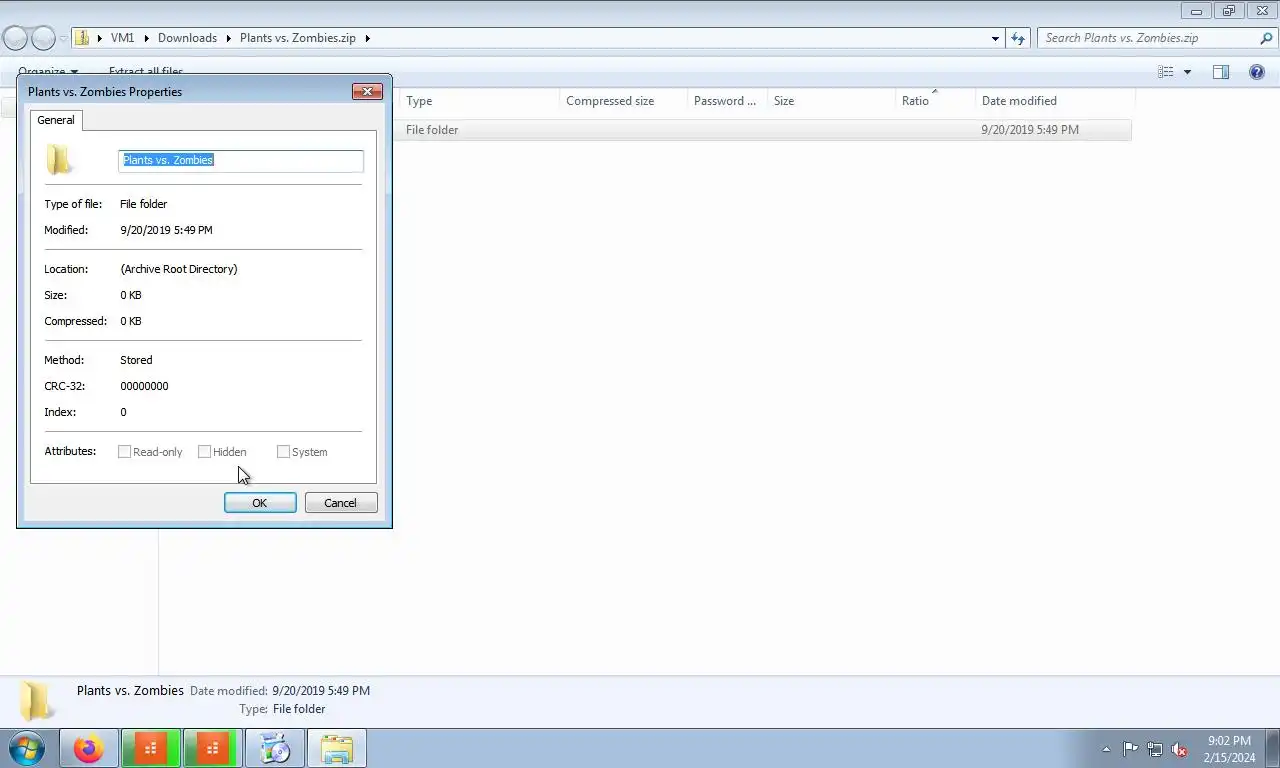Click the Plants vs. Zombies name in details pane
This screenshot has height=768, width=1280.
[x=130, y=690]
